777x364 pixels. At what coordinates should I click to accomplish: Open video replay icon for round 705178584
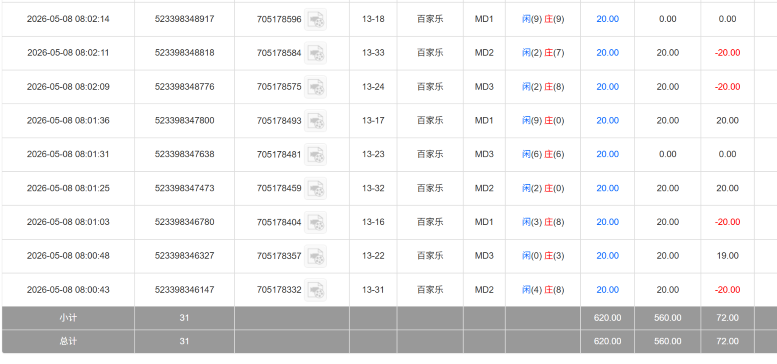pos(315,53)
